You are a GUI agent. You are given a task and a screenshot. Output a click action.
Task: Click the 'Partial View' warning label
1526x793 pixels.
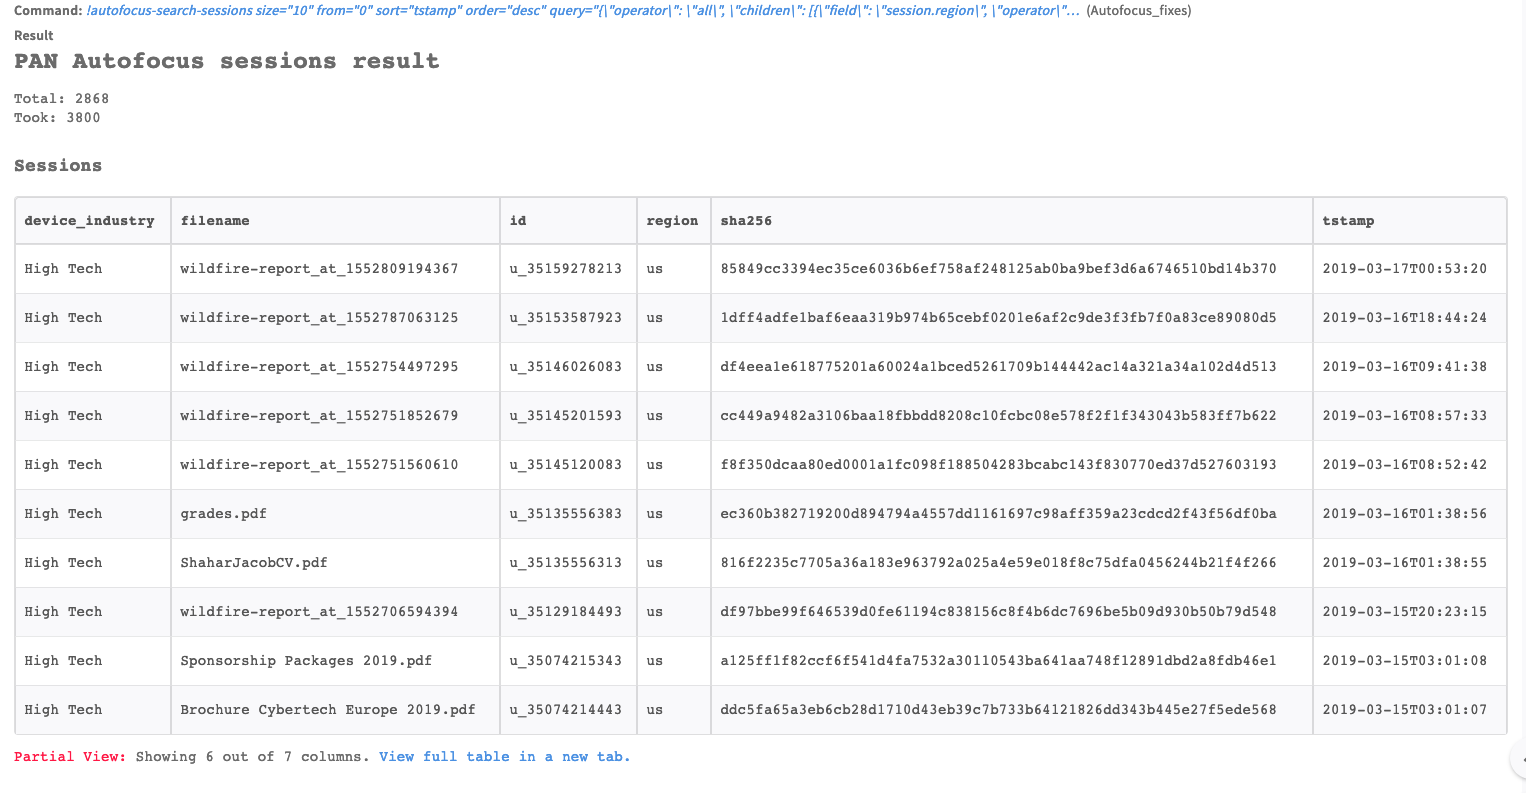pyautogui.click(x=70, y=757)
